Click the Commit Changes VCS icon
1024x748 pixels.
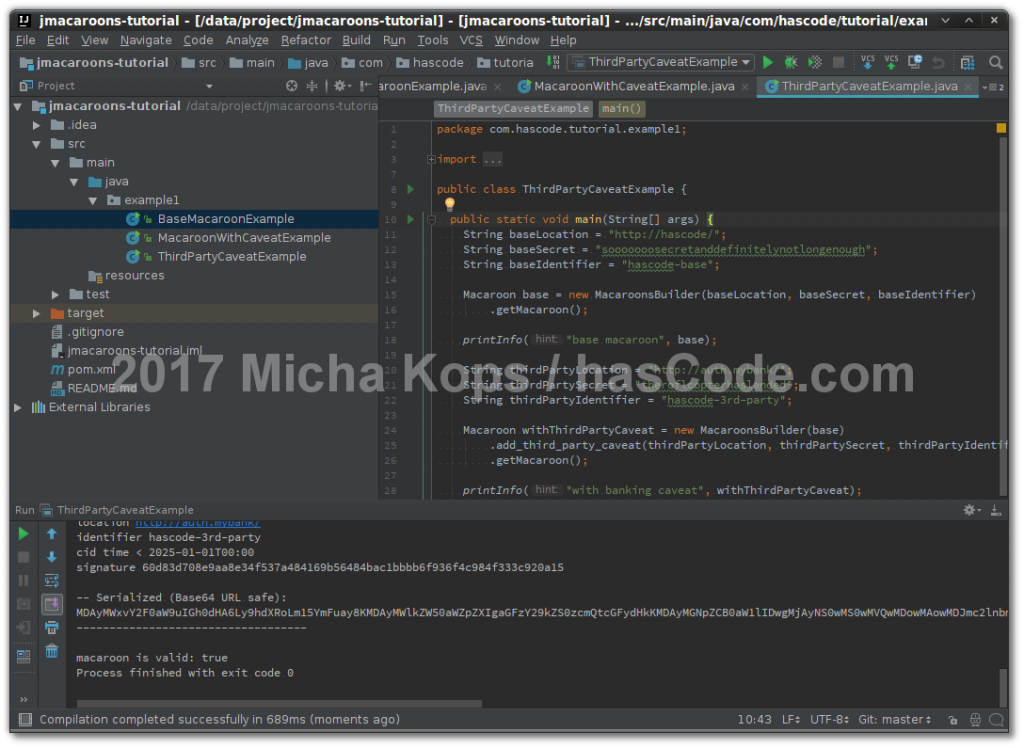[x=890, y=62]
